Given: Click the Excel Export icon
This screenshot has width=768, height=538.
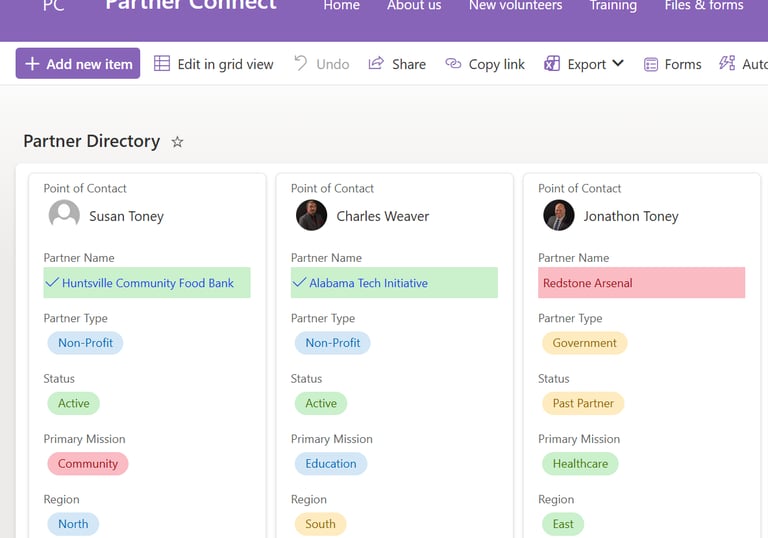Looking at the screenshot, I should click(552, 64).
